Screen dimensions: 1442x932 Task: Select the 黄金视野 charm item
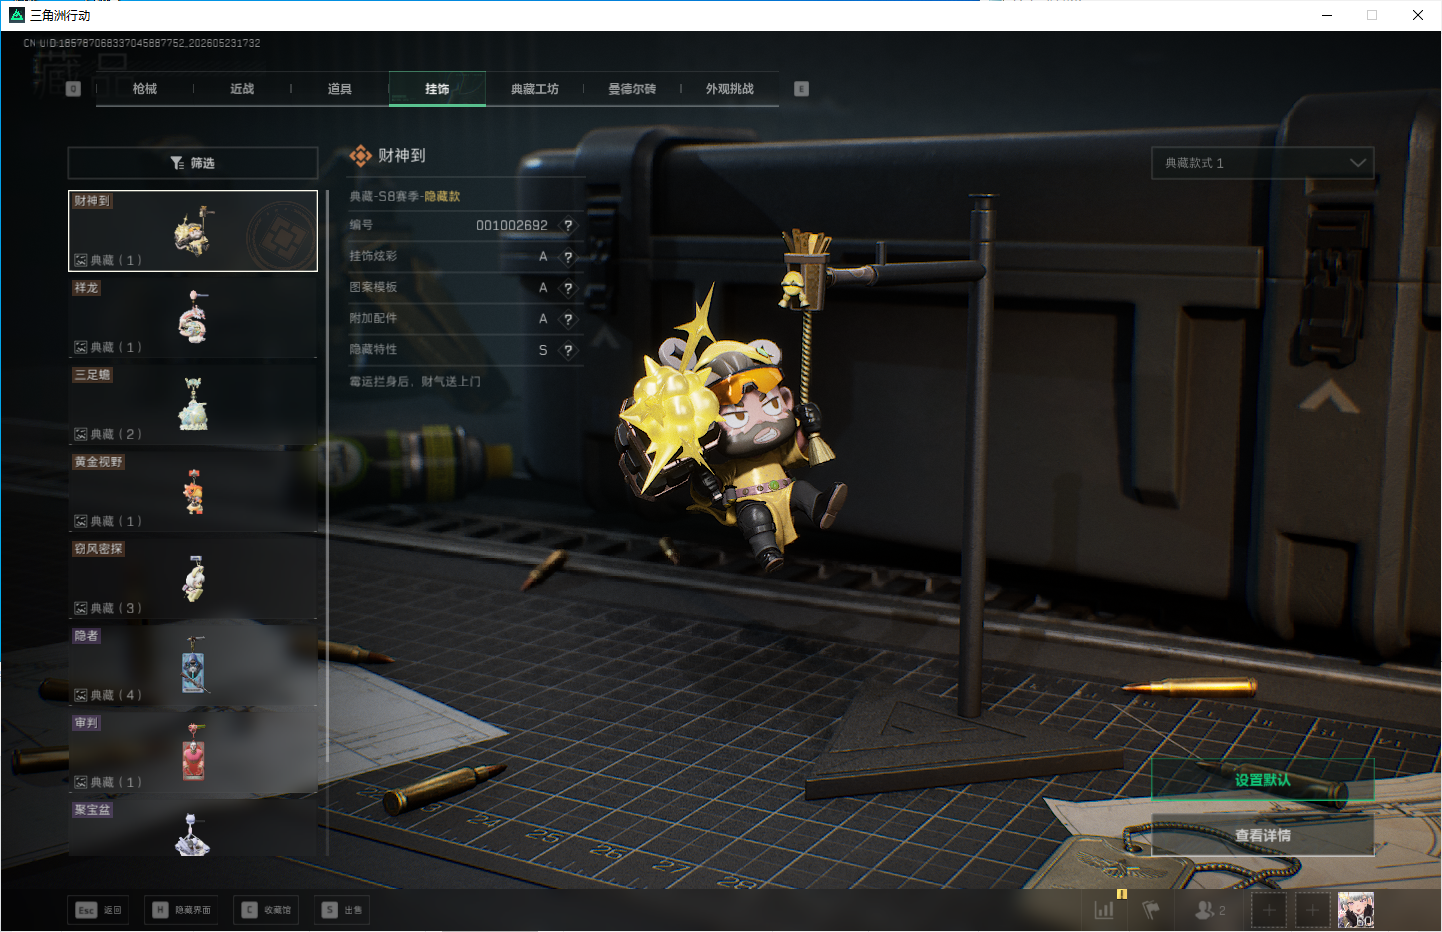[x=193, y=492]
